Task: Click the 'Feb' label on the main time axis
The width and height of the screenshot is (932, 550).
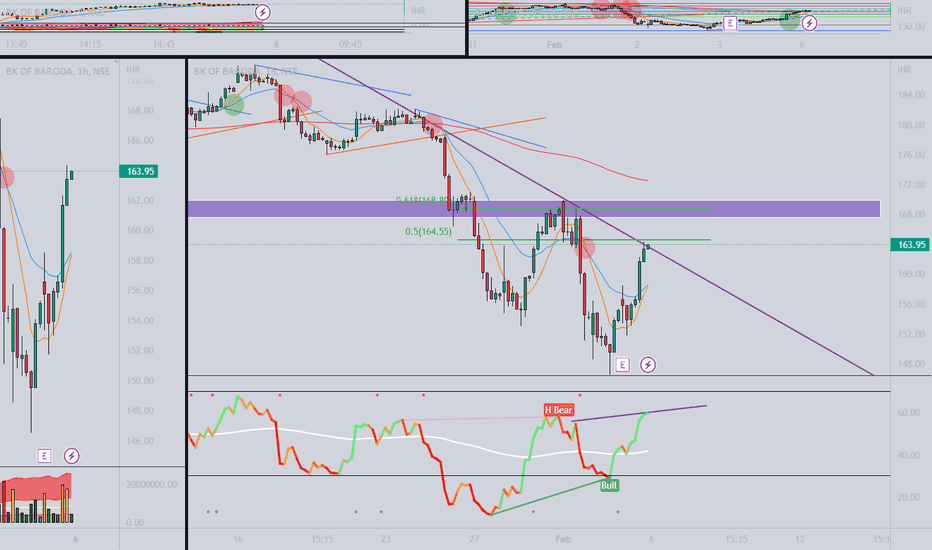Action: coord(562,539)
